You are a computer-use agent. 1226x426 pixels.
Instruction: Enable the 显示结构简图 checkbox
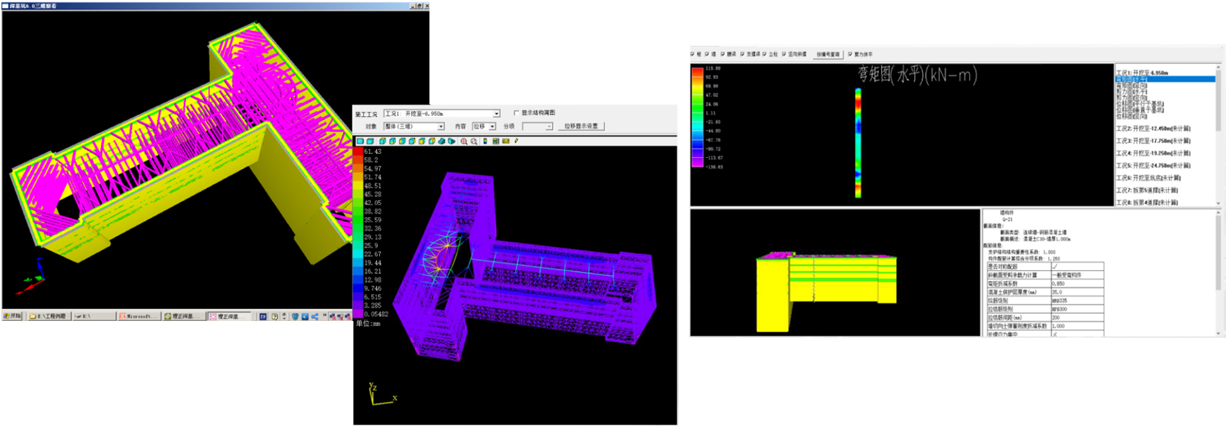point(516,113)
